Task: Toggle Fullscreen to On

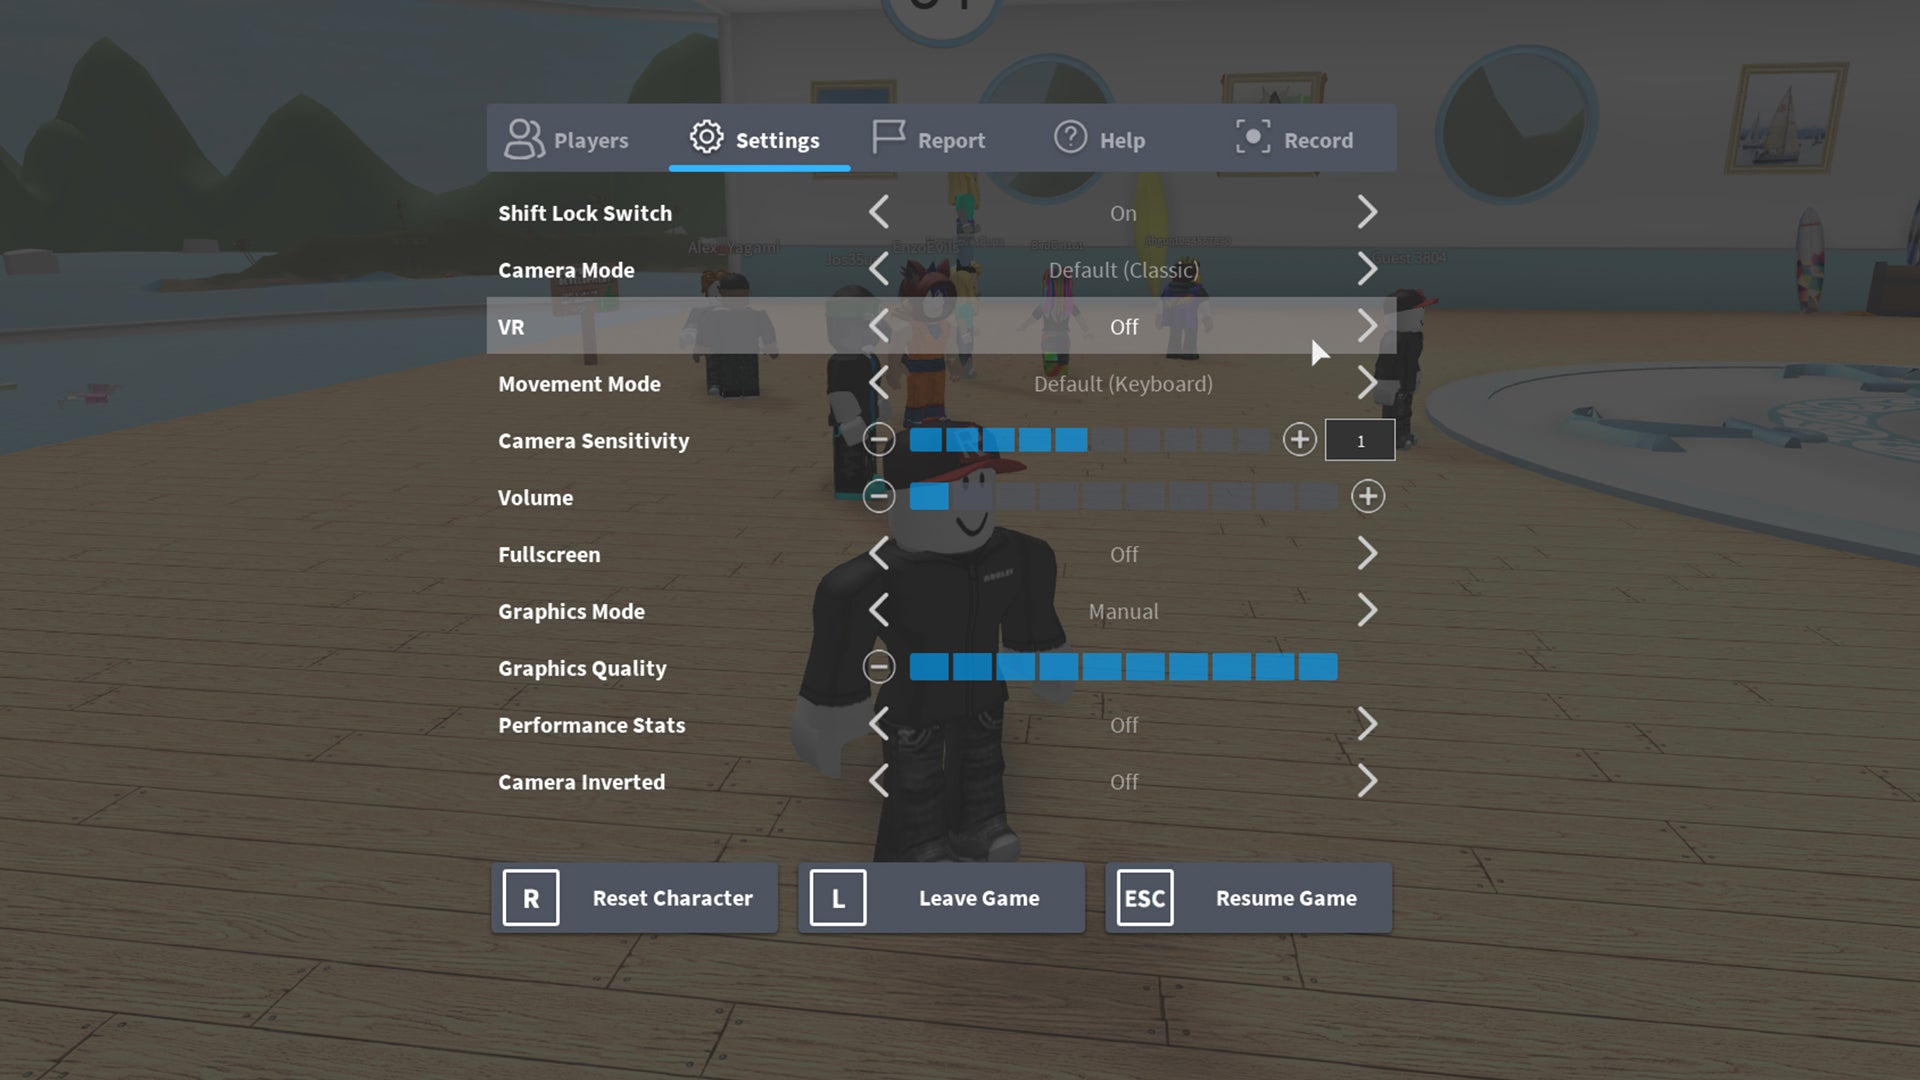Action: click(x=1366, y=554)
